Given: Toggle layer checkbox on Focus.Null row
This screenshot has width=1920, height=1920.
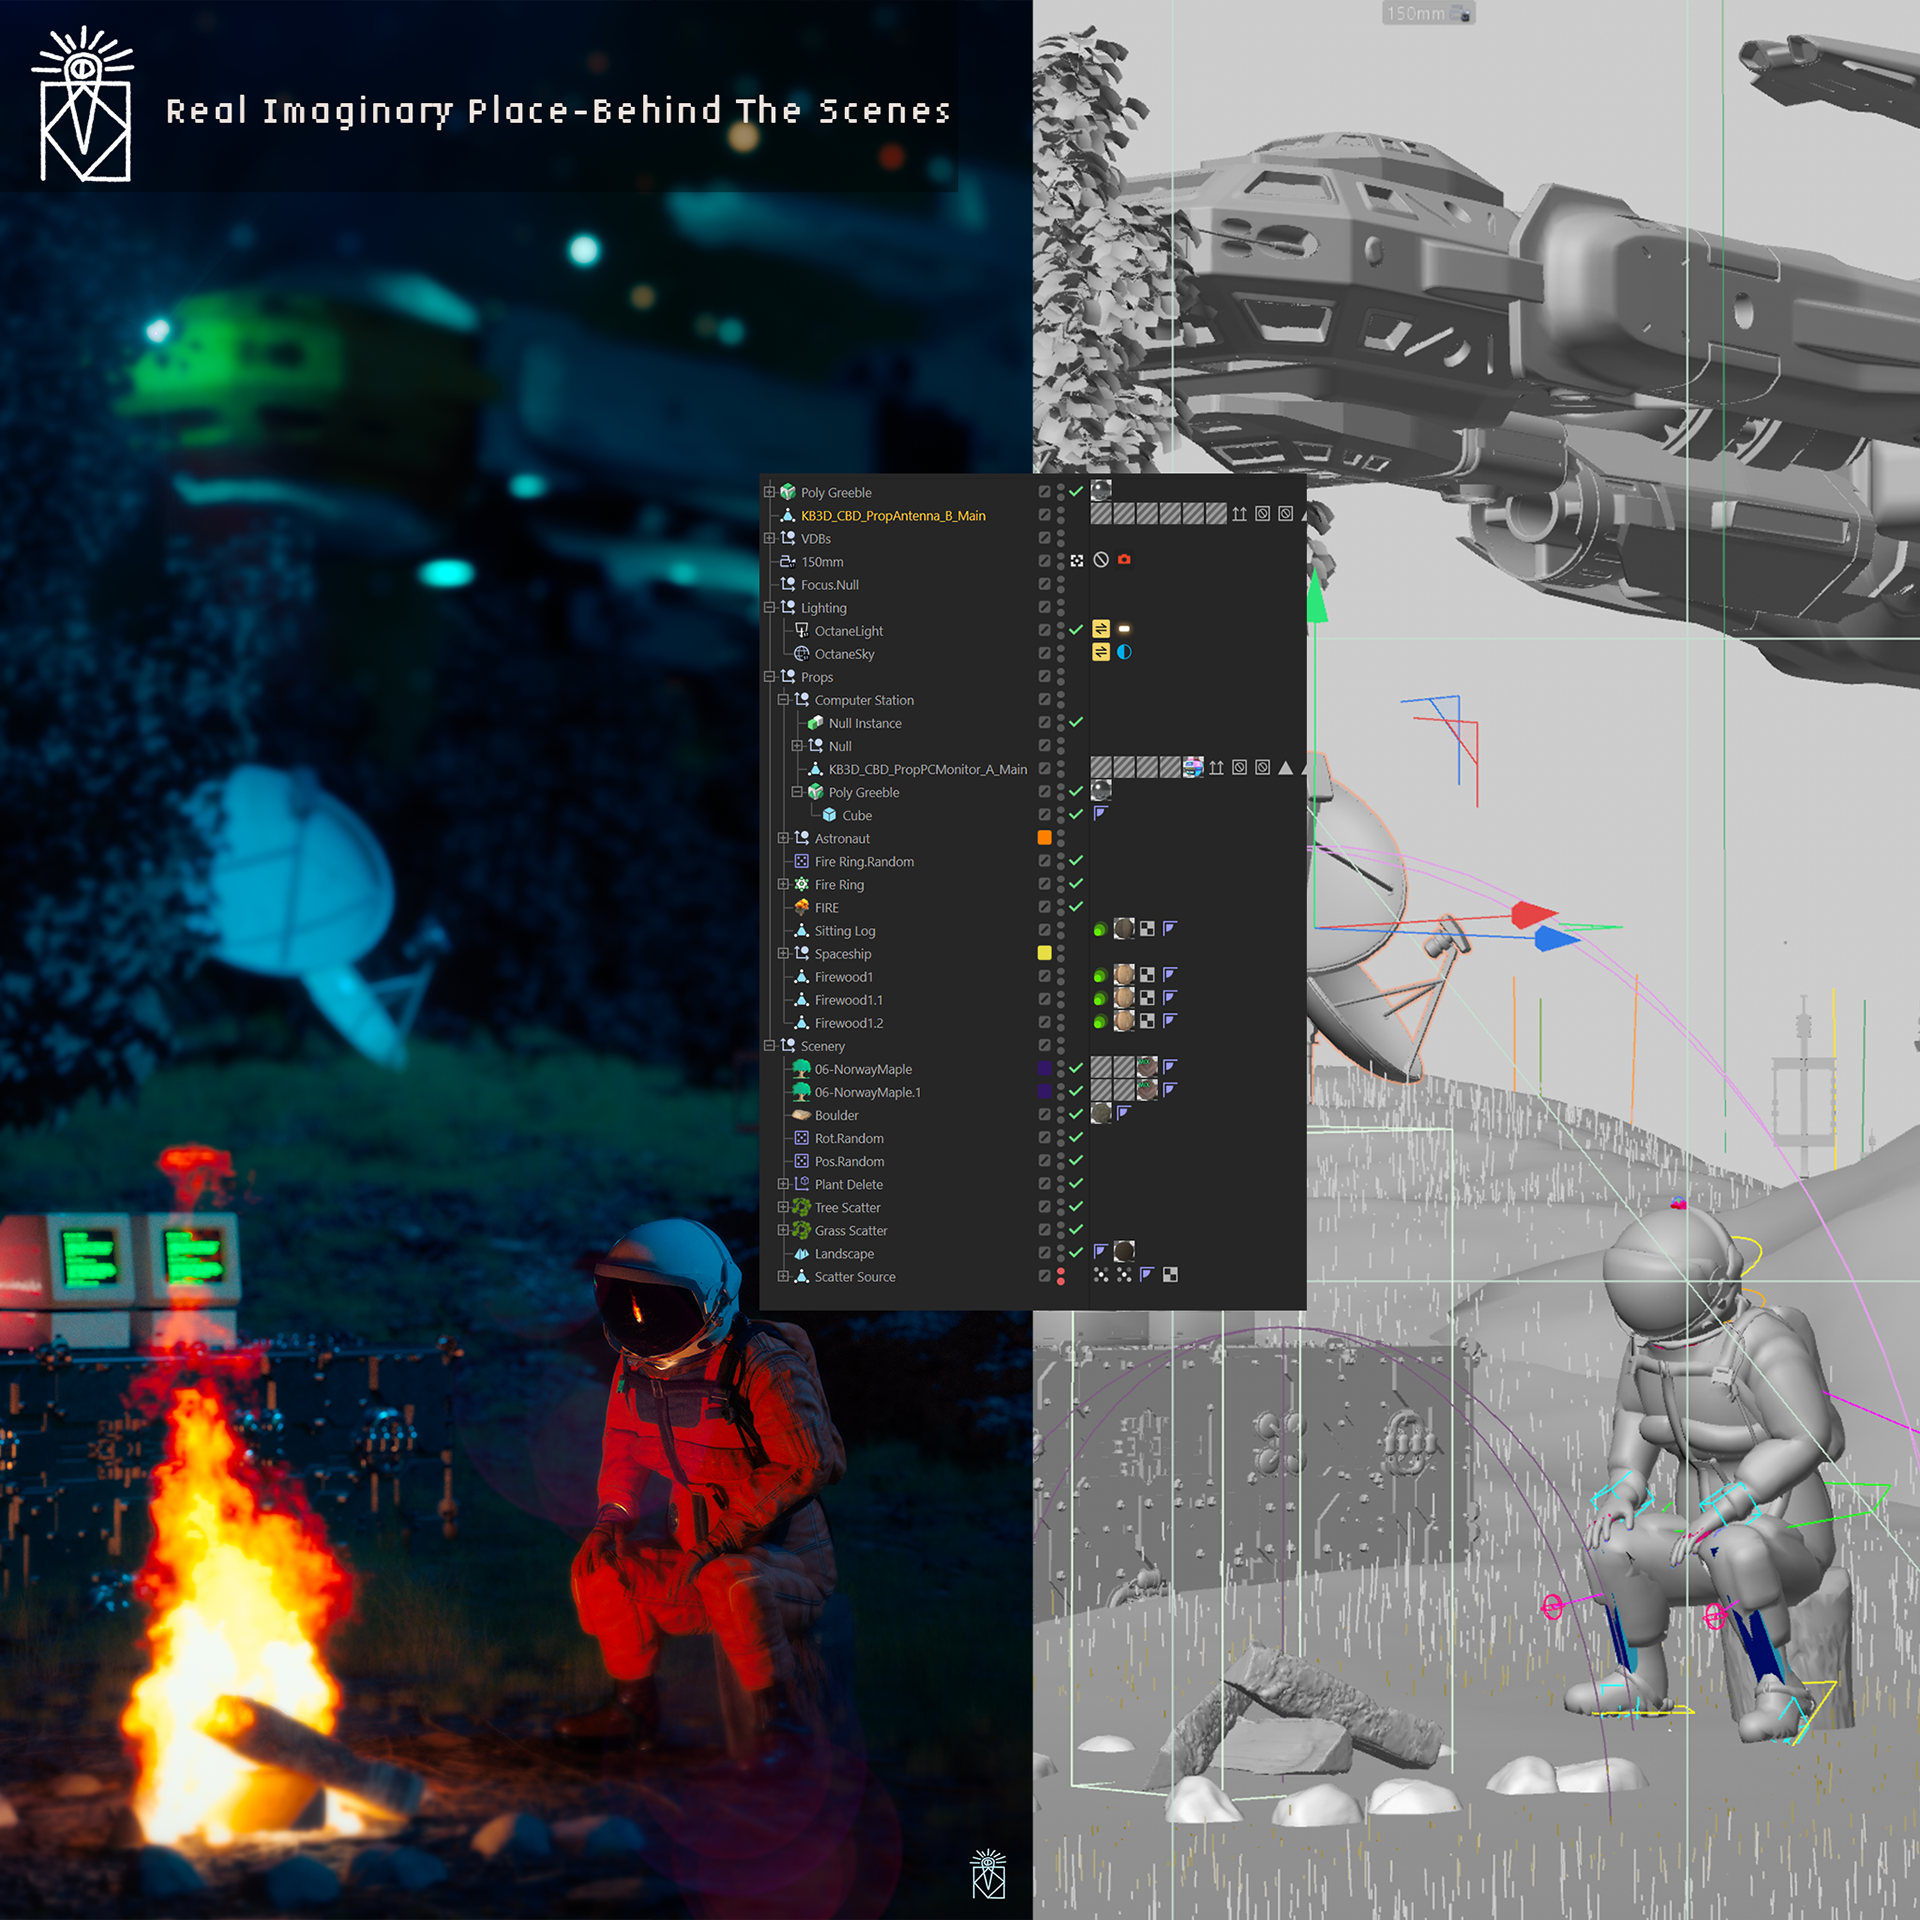Looking at the screenshot, I should point(1044,584).
